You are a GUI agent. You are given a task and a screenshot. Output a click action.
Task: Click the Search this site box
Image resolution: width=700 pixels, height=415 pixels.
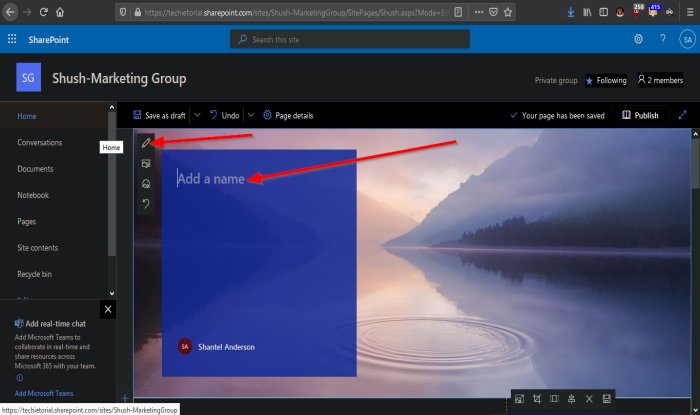click(x=350, y=39)
